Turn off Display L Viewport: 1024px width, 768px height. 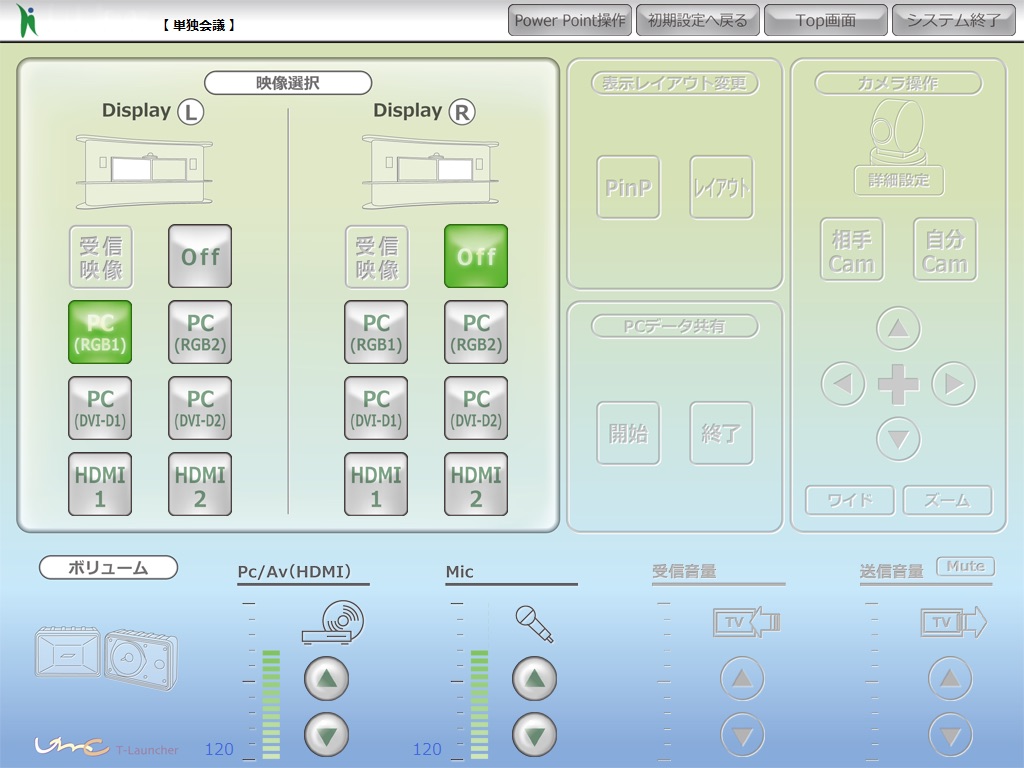click(x=200, y=256)
